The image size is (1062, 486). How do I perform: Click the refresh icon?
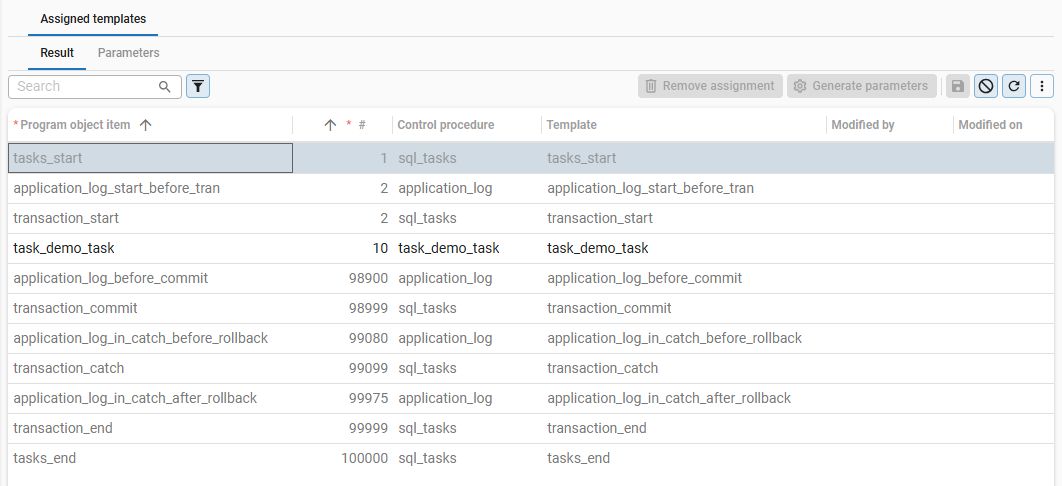[x=1014, y=86]
